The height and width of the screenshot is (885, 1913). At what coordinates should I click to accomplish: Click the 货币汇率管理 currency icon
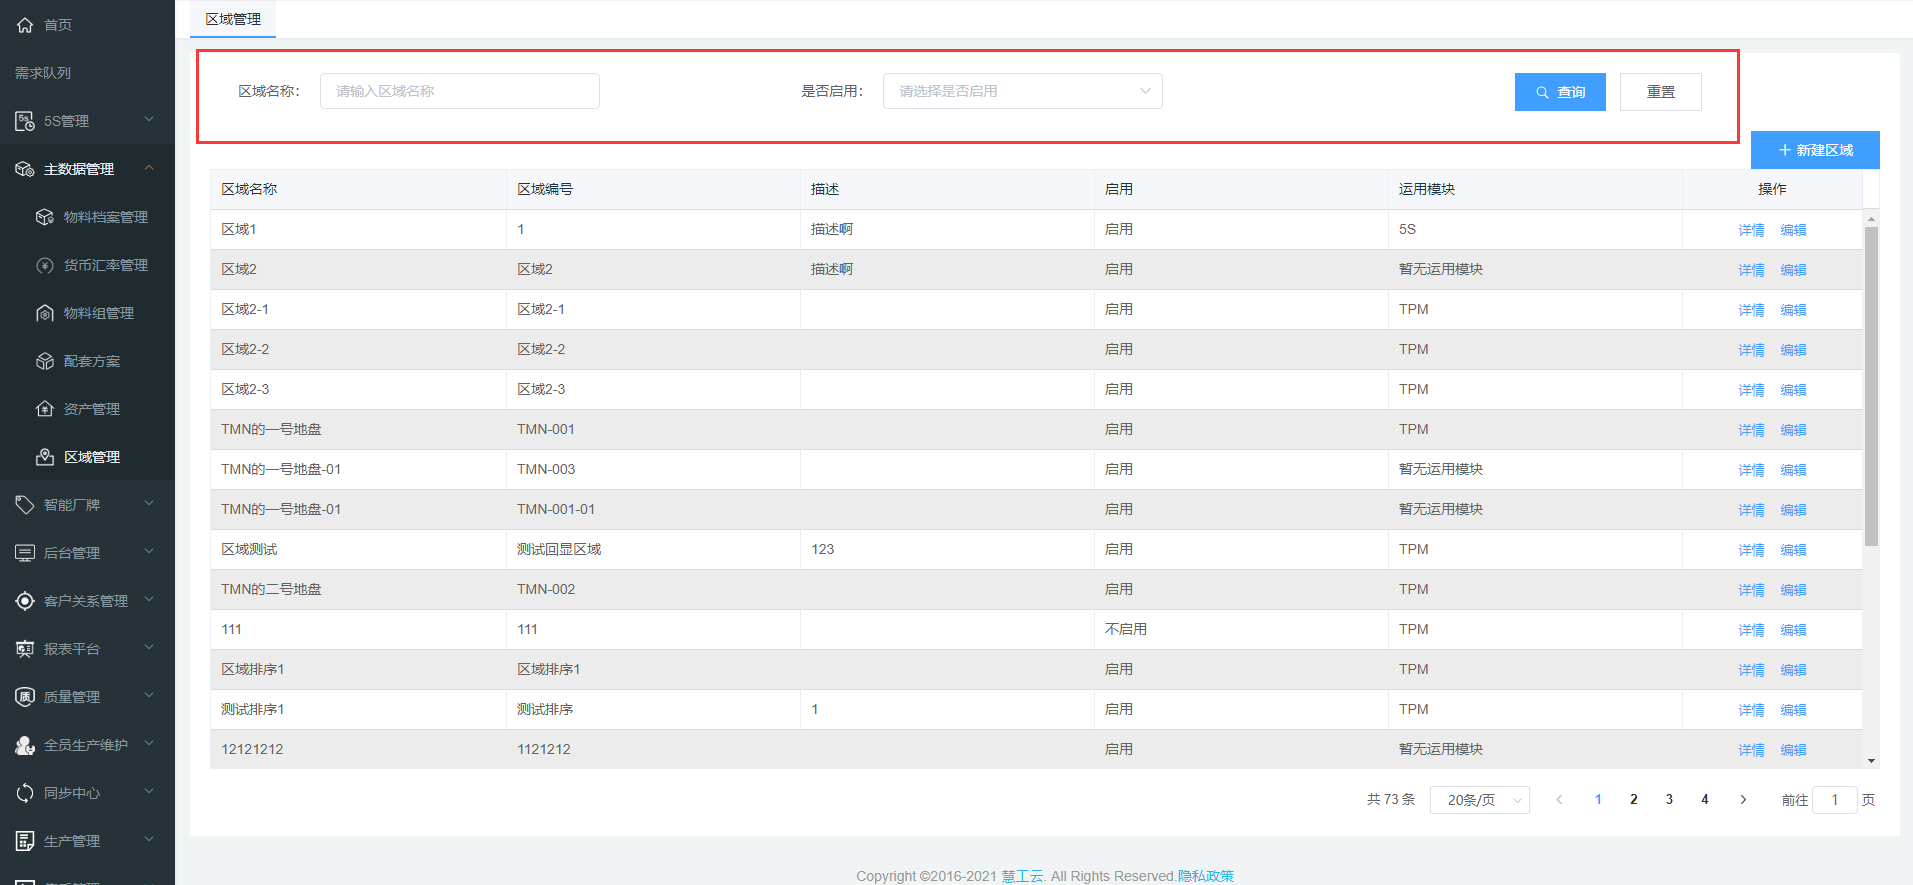(x=45, y=265)
